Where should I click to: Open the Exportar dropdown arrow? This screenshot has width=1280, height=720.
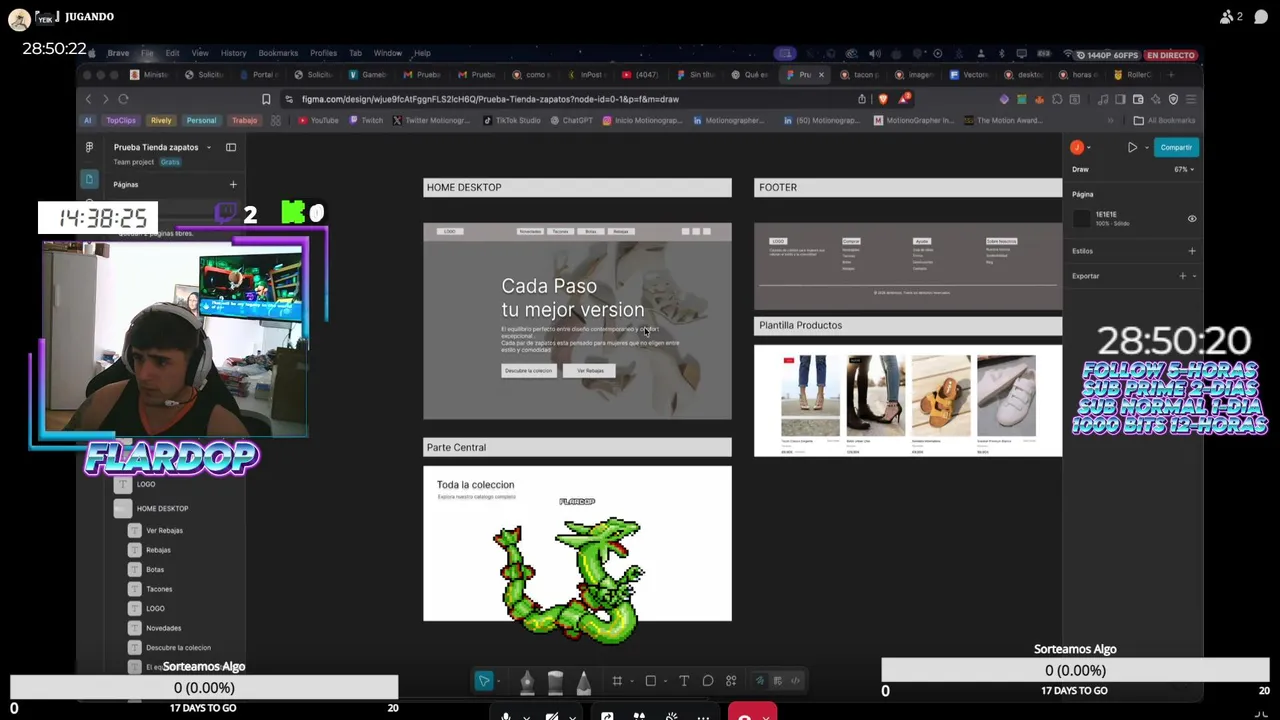pyautogui.click(x=1194, y=276)
